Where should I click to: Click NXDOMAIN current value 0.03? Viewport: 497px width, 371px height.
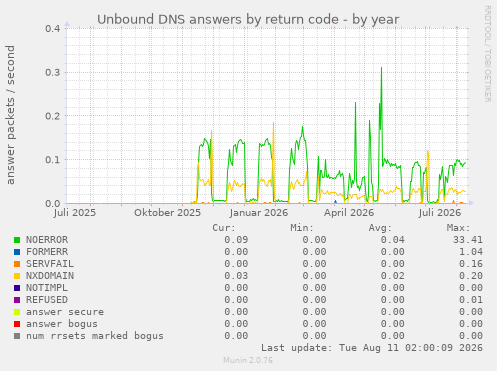236,276
